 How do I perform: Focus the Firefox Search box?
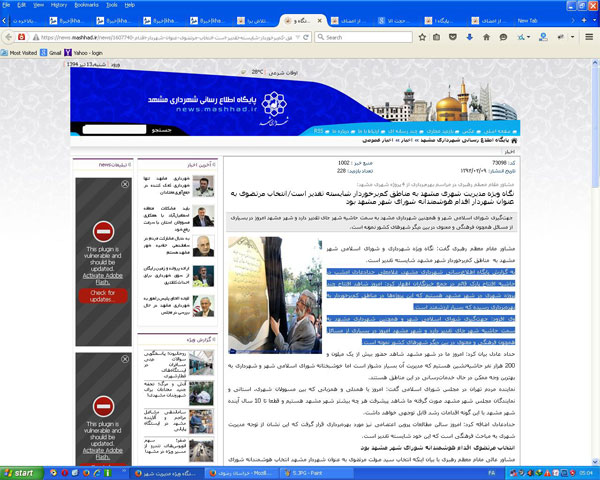(364, 37)
